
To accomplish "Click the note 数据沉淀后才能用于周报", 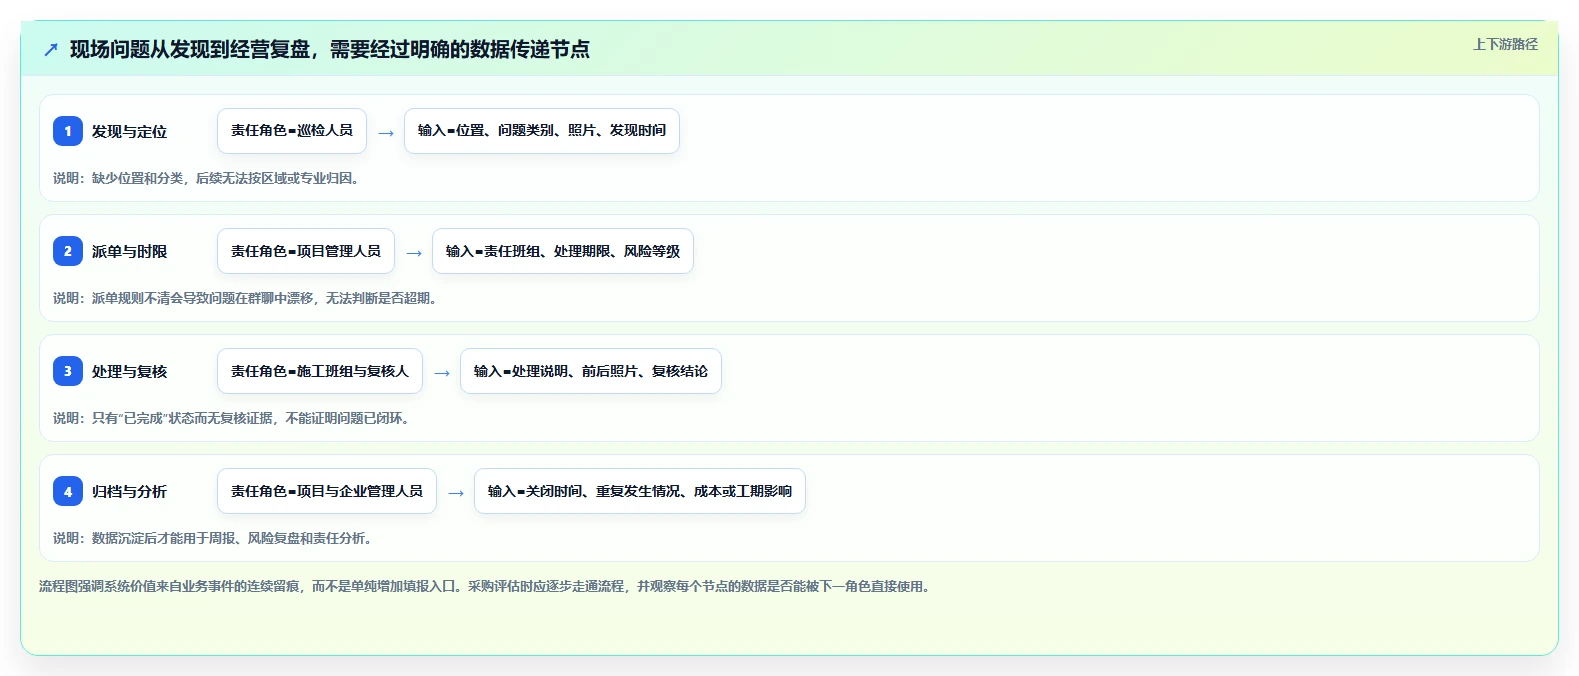I will point(215,538).
